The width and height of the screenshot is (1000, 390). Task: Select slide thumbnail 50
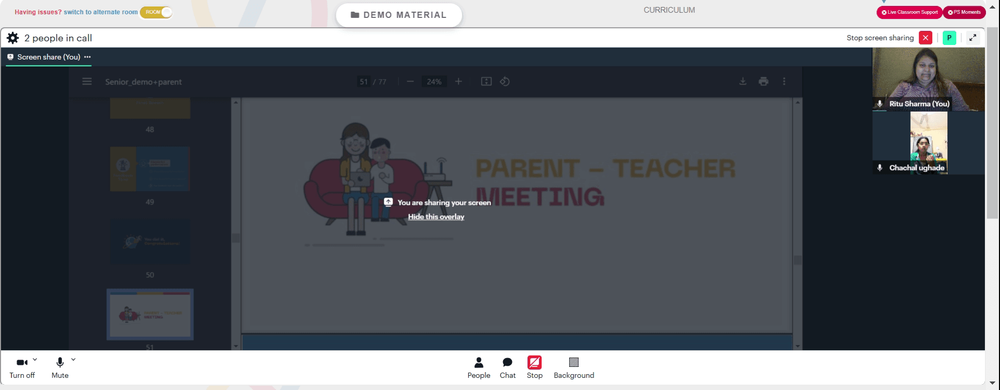coord(150,242)
